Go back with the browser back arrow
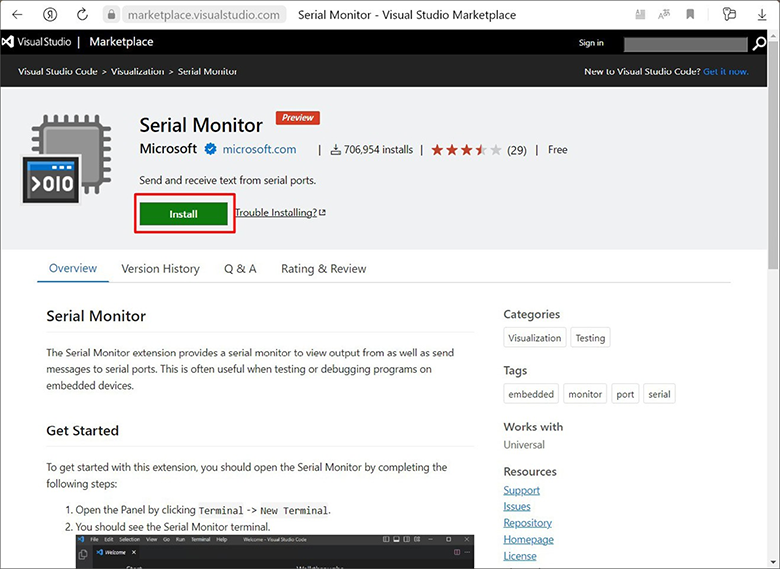The image size is (780, 569). 17,14
